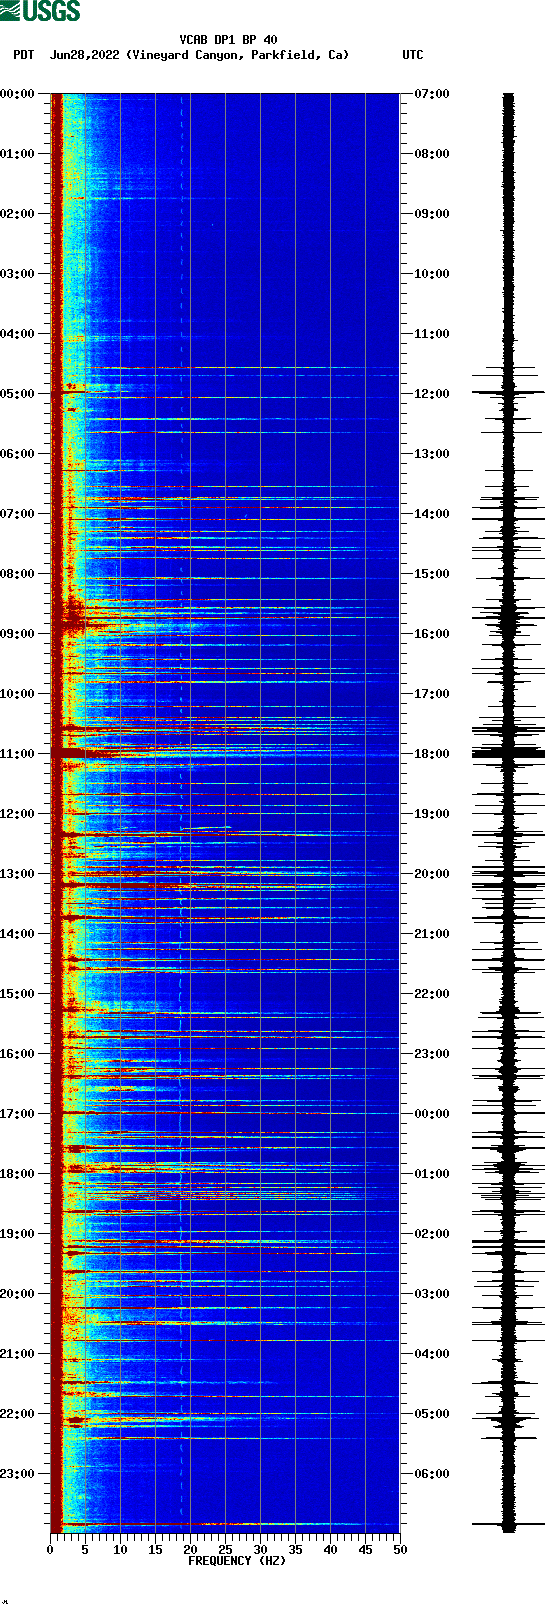
Task: Click the PDT time label '13:00'
Action: tap(18, 874)
